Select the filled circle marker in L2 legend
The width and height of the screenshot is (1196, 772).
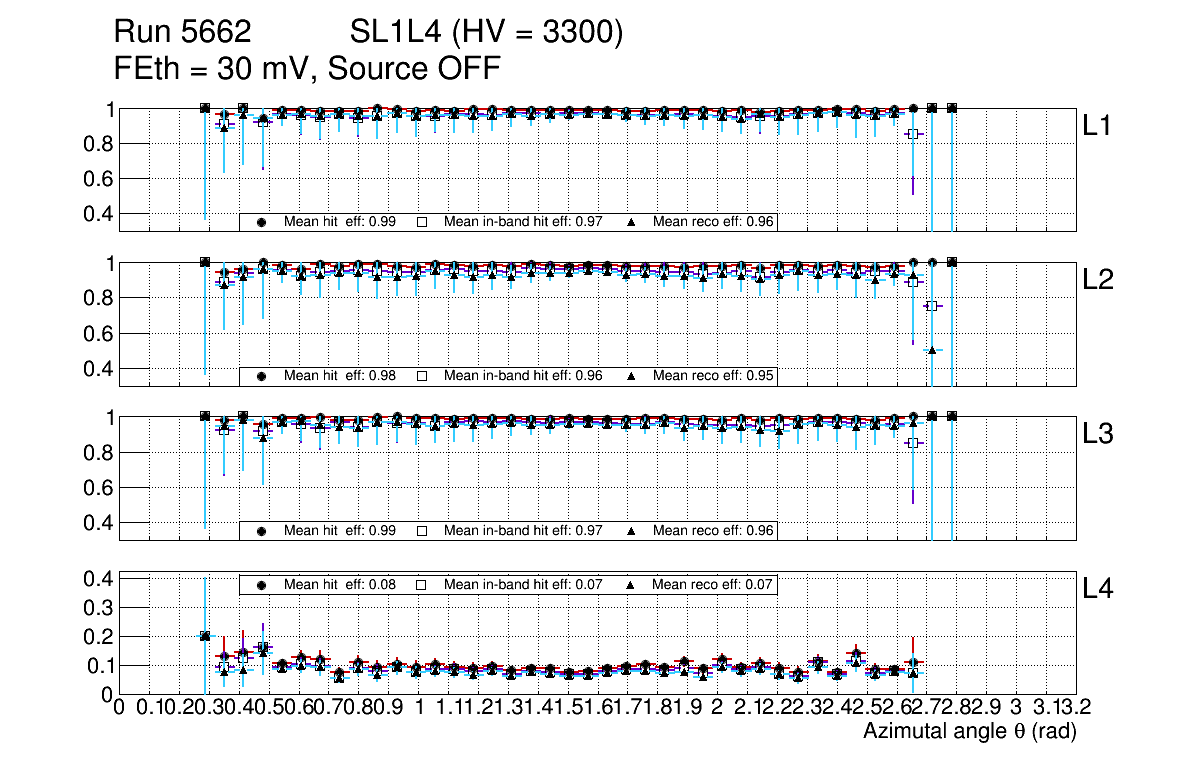261,376
